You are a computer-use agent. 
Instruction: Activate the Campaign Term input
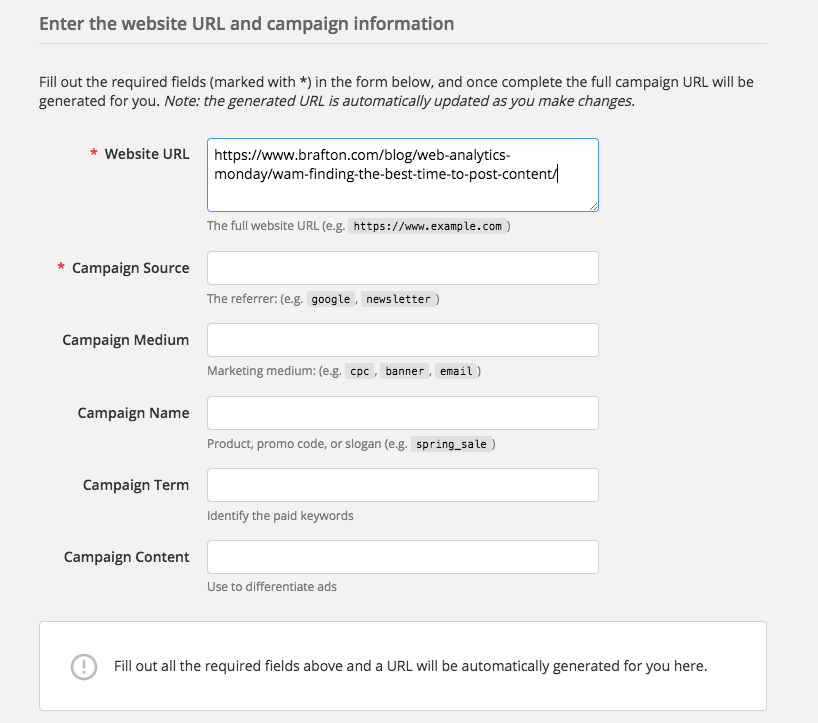(x=402, y=485)
